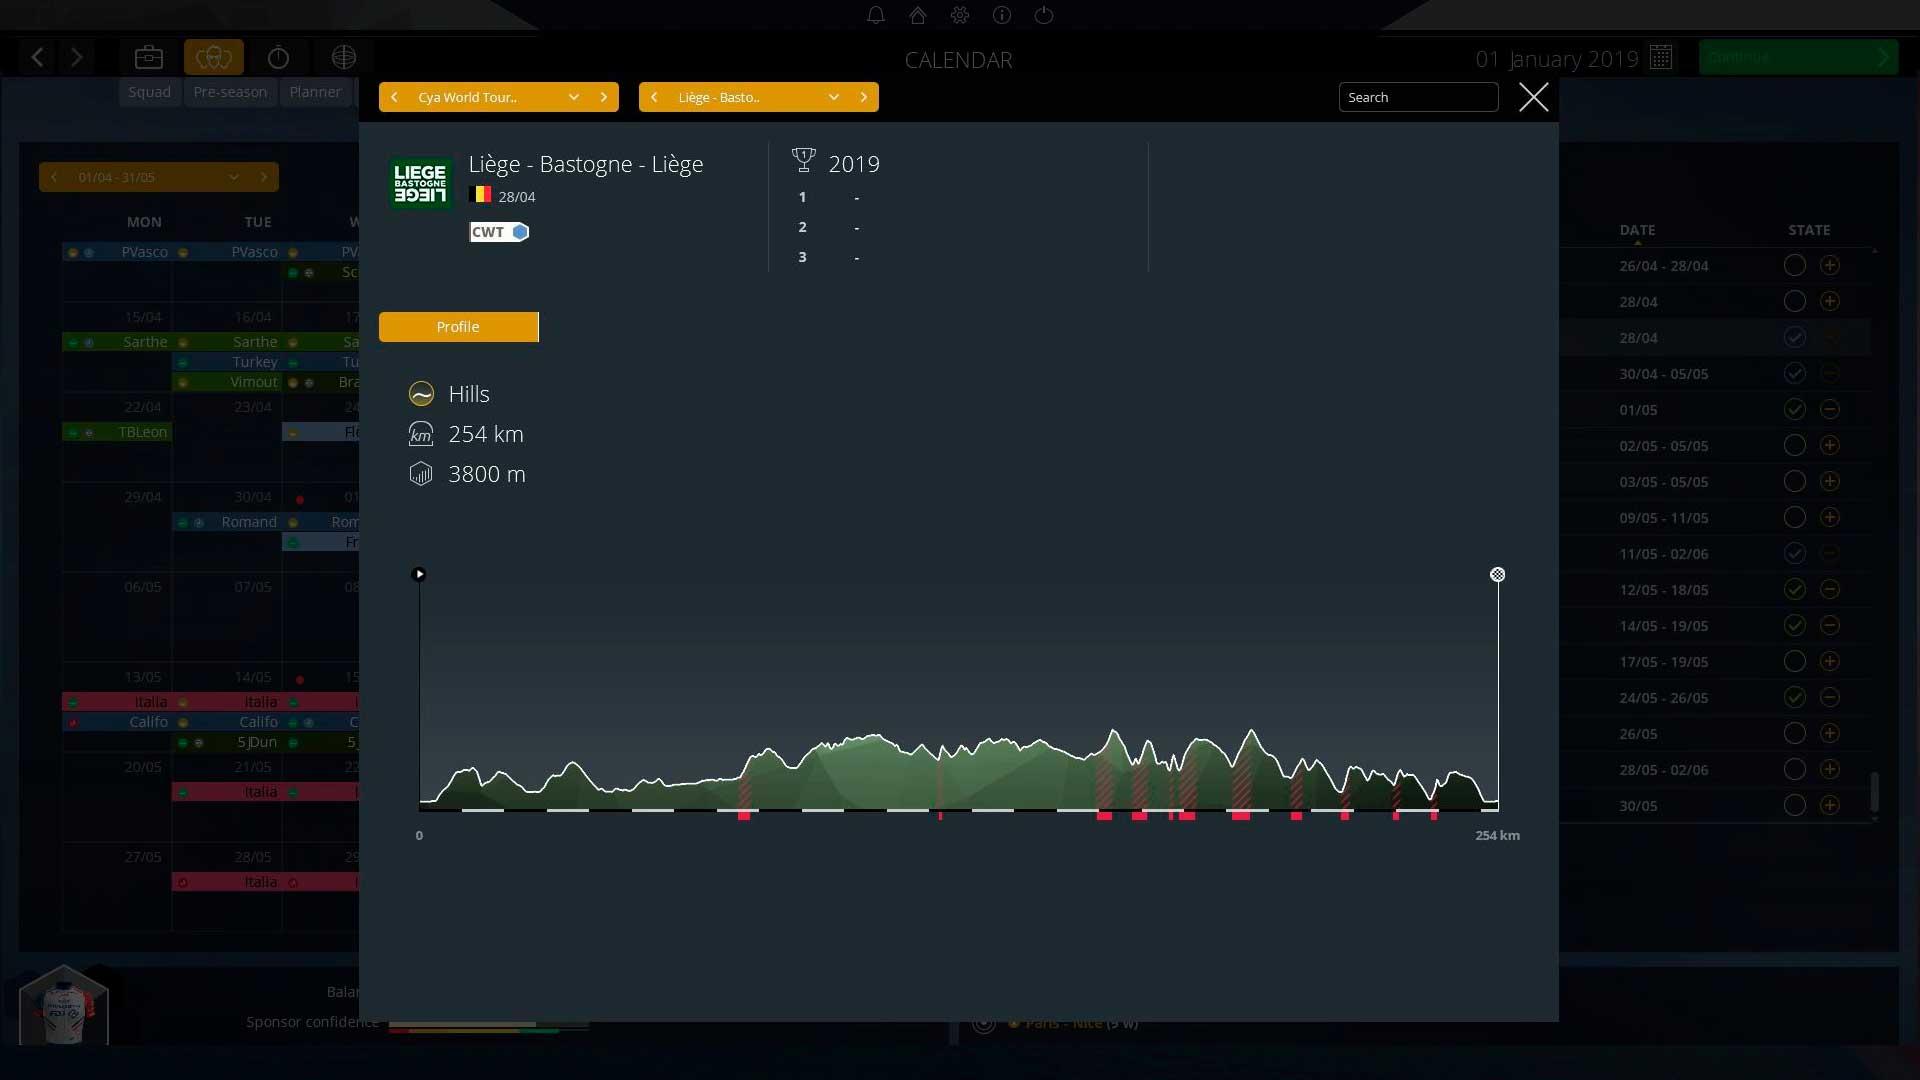Image resolution: width=1920 pixels, height=1080 pixels.
Task: Expand the Liège - Basto.. race dropdown
Action: pyautogui.click(x=833, y=97)
